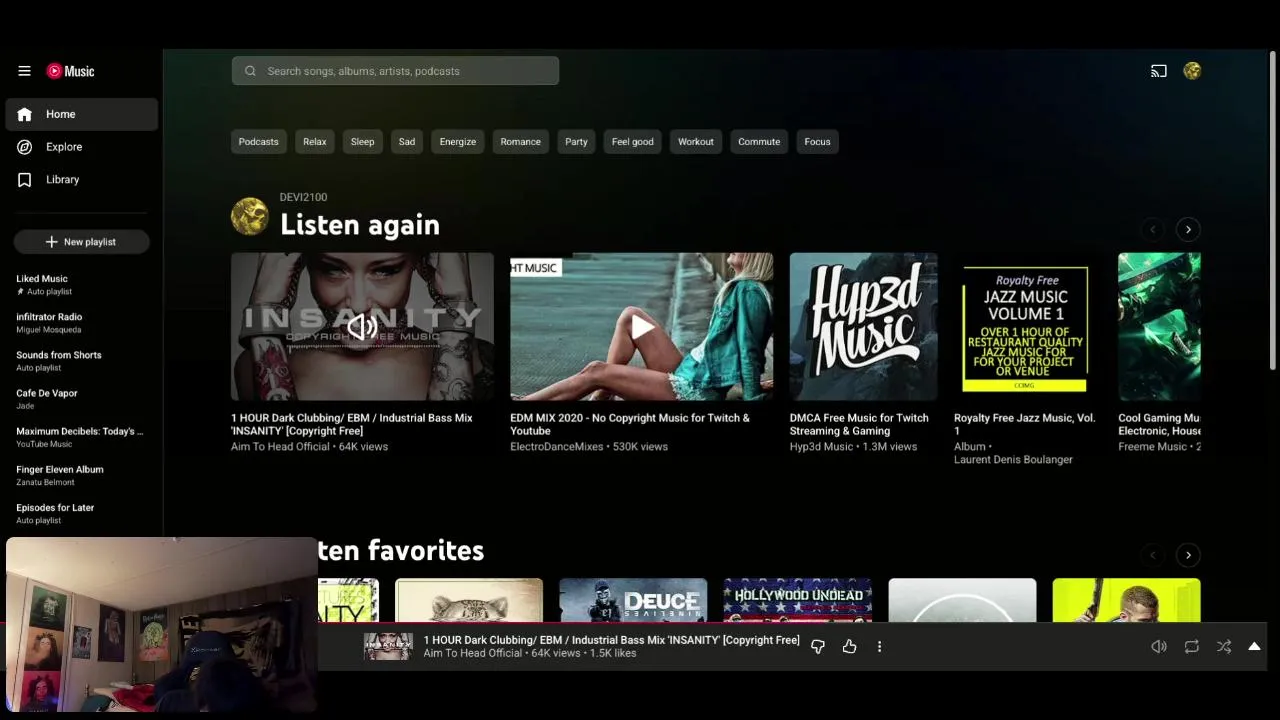Viewport: 1280px width, 720px height.
Task: Play the EDM MIX 2020 thumbnail
Action: (x=641, y=327)
